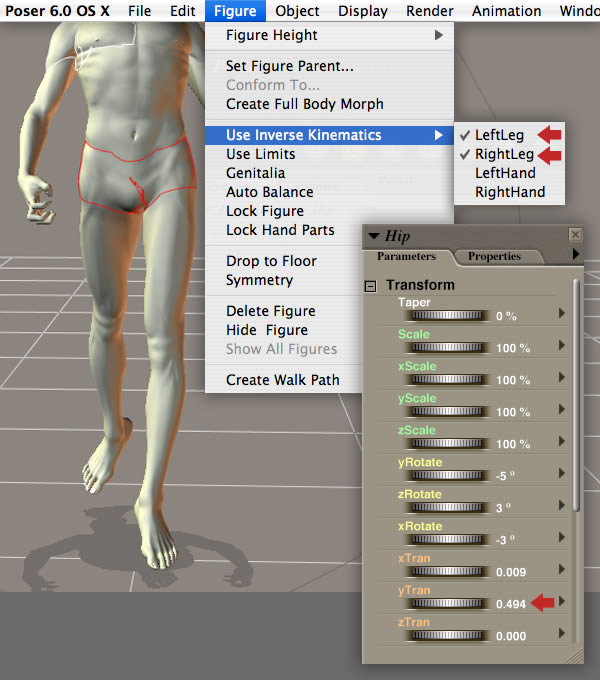Open the zRotate parameter options arrow
Screen dimensions: 600x680
click(x=562, y=505)
